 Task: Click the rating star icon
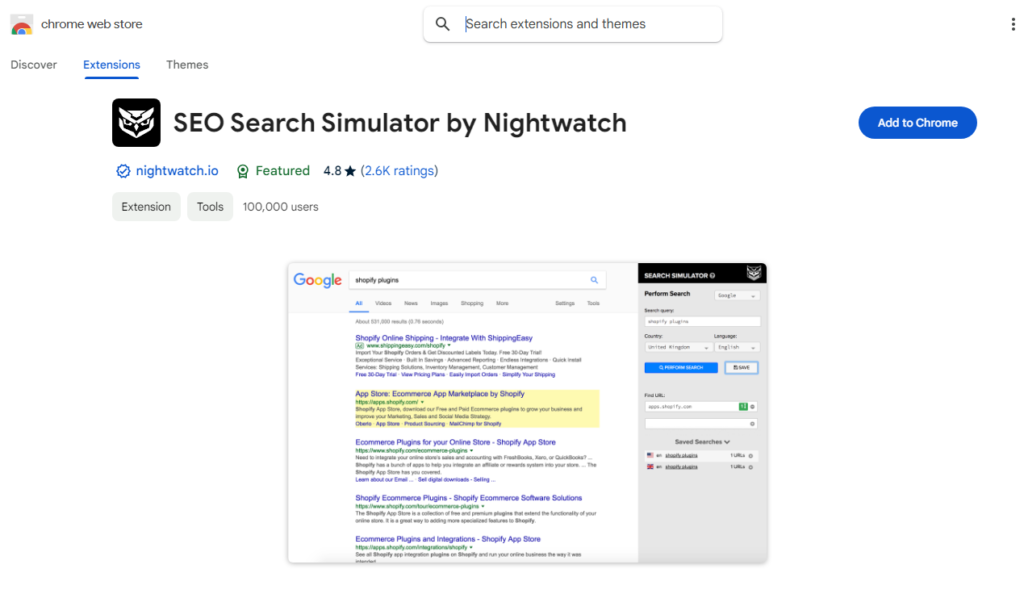coord(350,171)
